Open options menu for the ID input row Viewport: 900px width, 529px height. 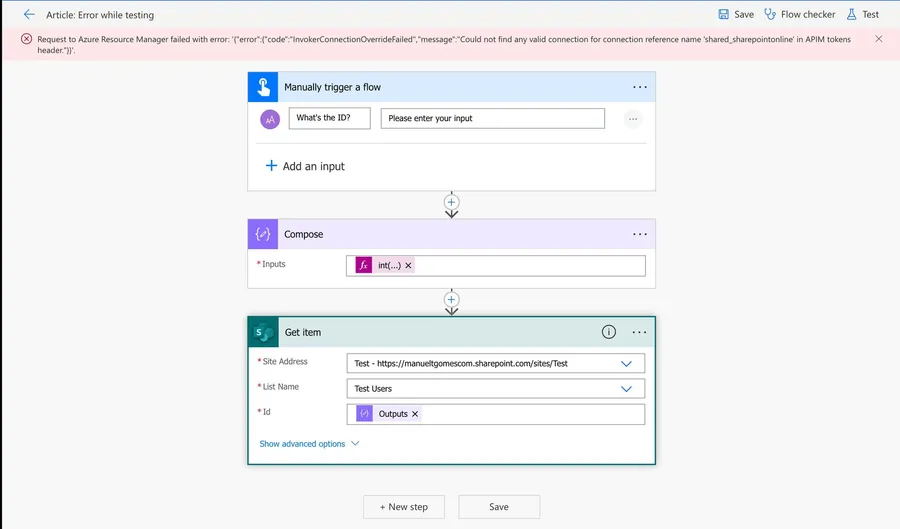click(x=632, y=119)
